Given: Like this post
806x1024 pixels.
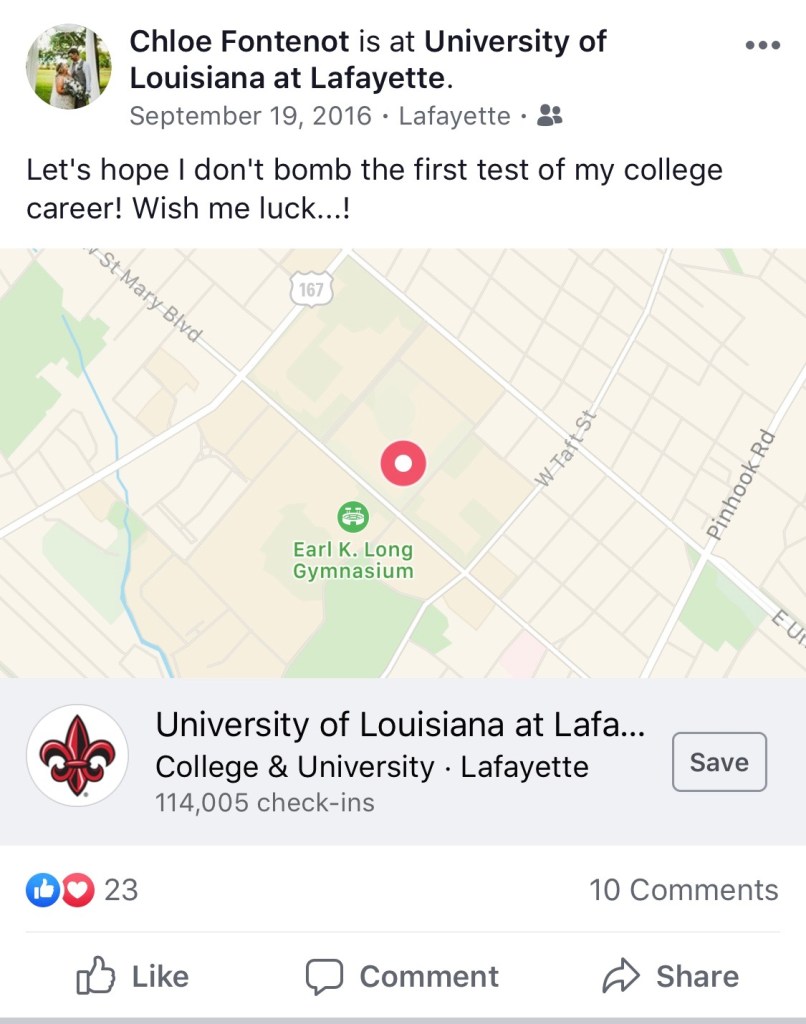Looking at the screenshot, I should coord(133,976).
